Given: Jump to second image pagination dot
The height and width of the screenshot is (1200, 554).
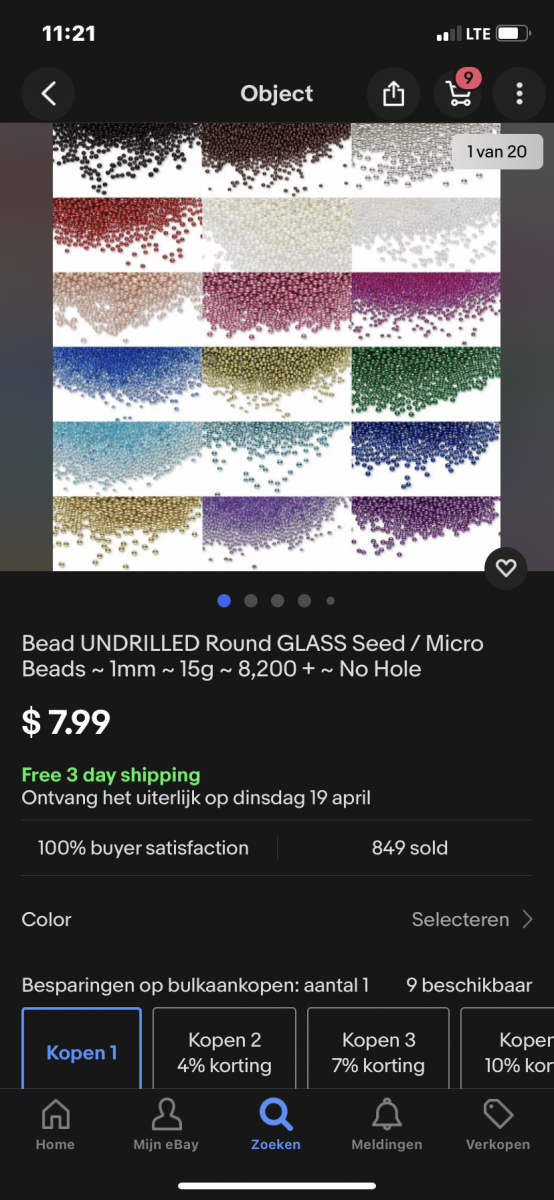Looking at the screenshot, I should [251, 601].
